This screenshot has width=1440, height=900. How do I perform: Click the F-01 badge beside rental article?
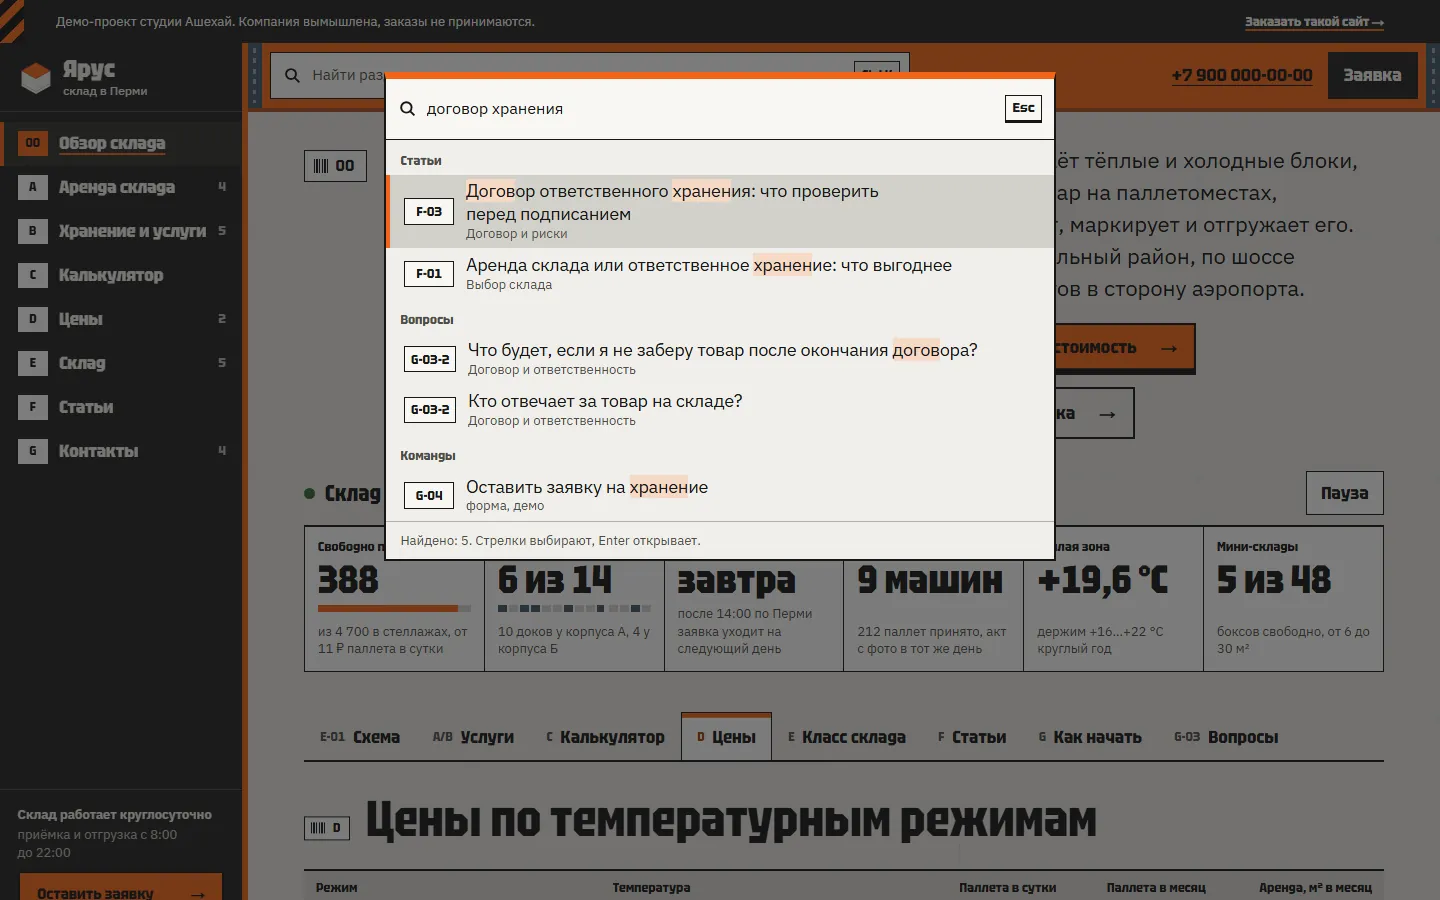pyautogui.click(x=429, y=273)
